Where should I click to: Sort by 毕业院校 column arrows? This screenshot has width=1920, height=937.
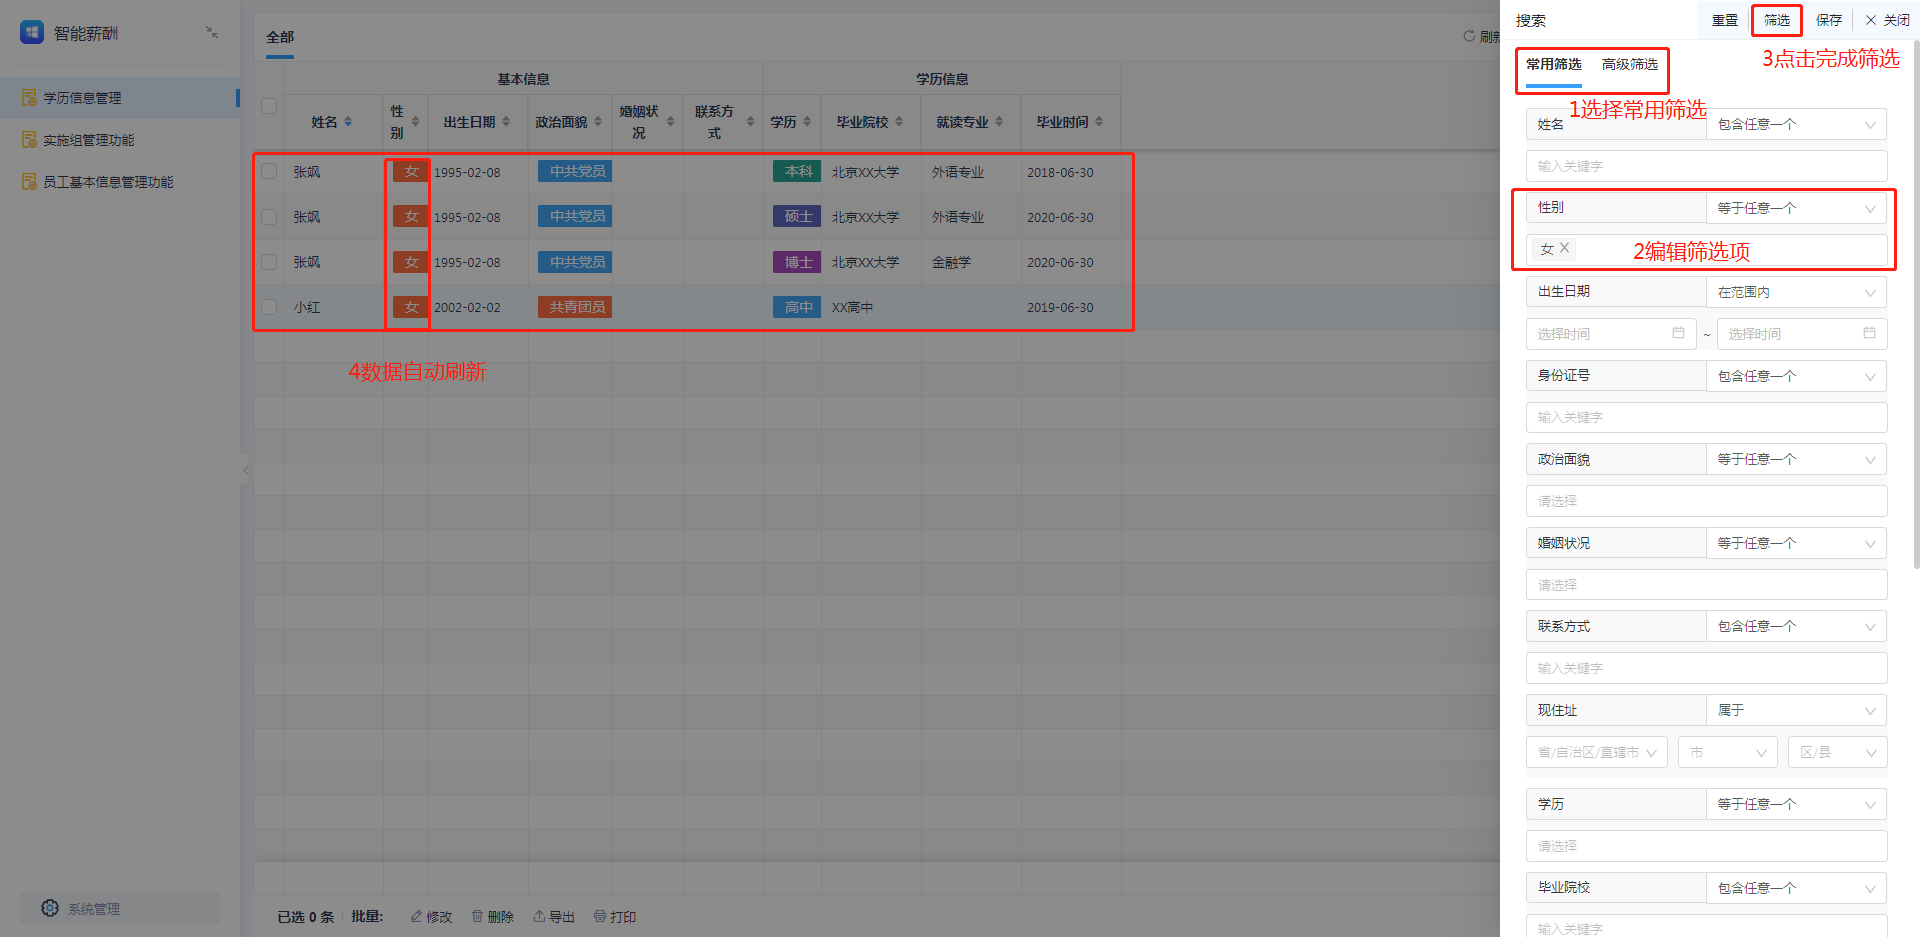[x=899, y=122]
